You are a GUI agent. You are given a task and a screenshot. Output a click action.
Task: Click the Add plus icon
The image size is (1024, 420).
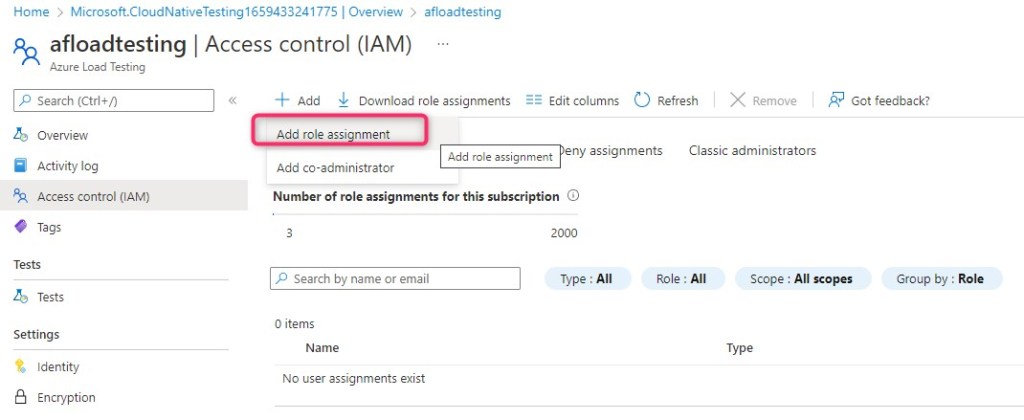click(x=283, y=100)
